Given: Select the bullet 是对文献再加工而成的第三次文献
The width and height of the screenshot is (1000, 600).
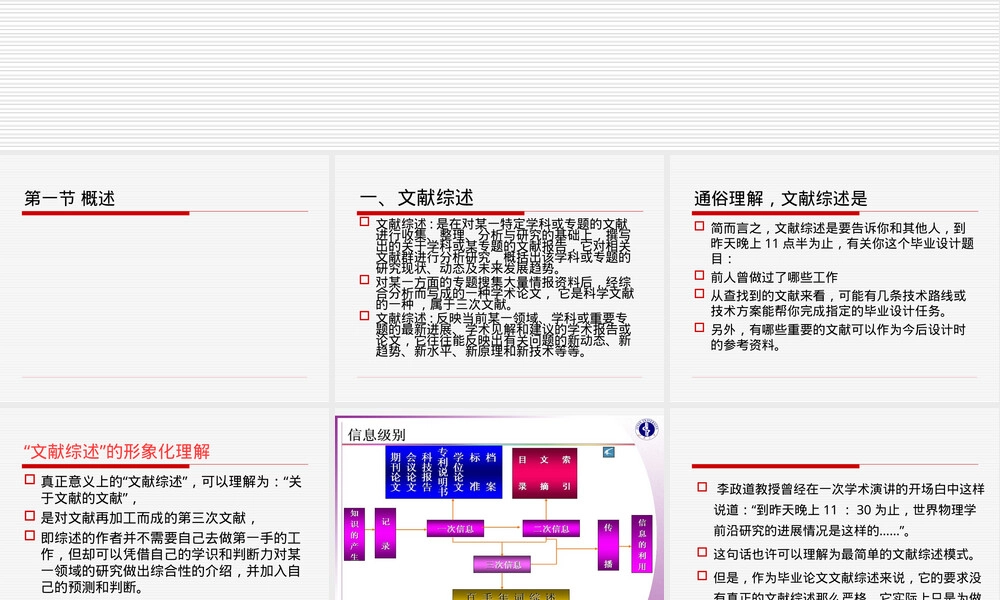Looking at the screenshot, I should point(148,518).
